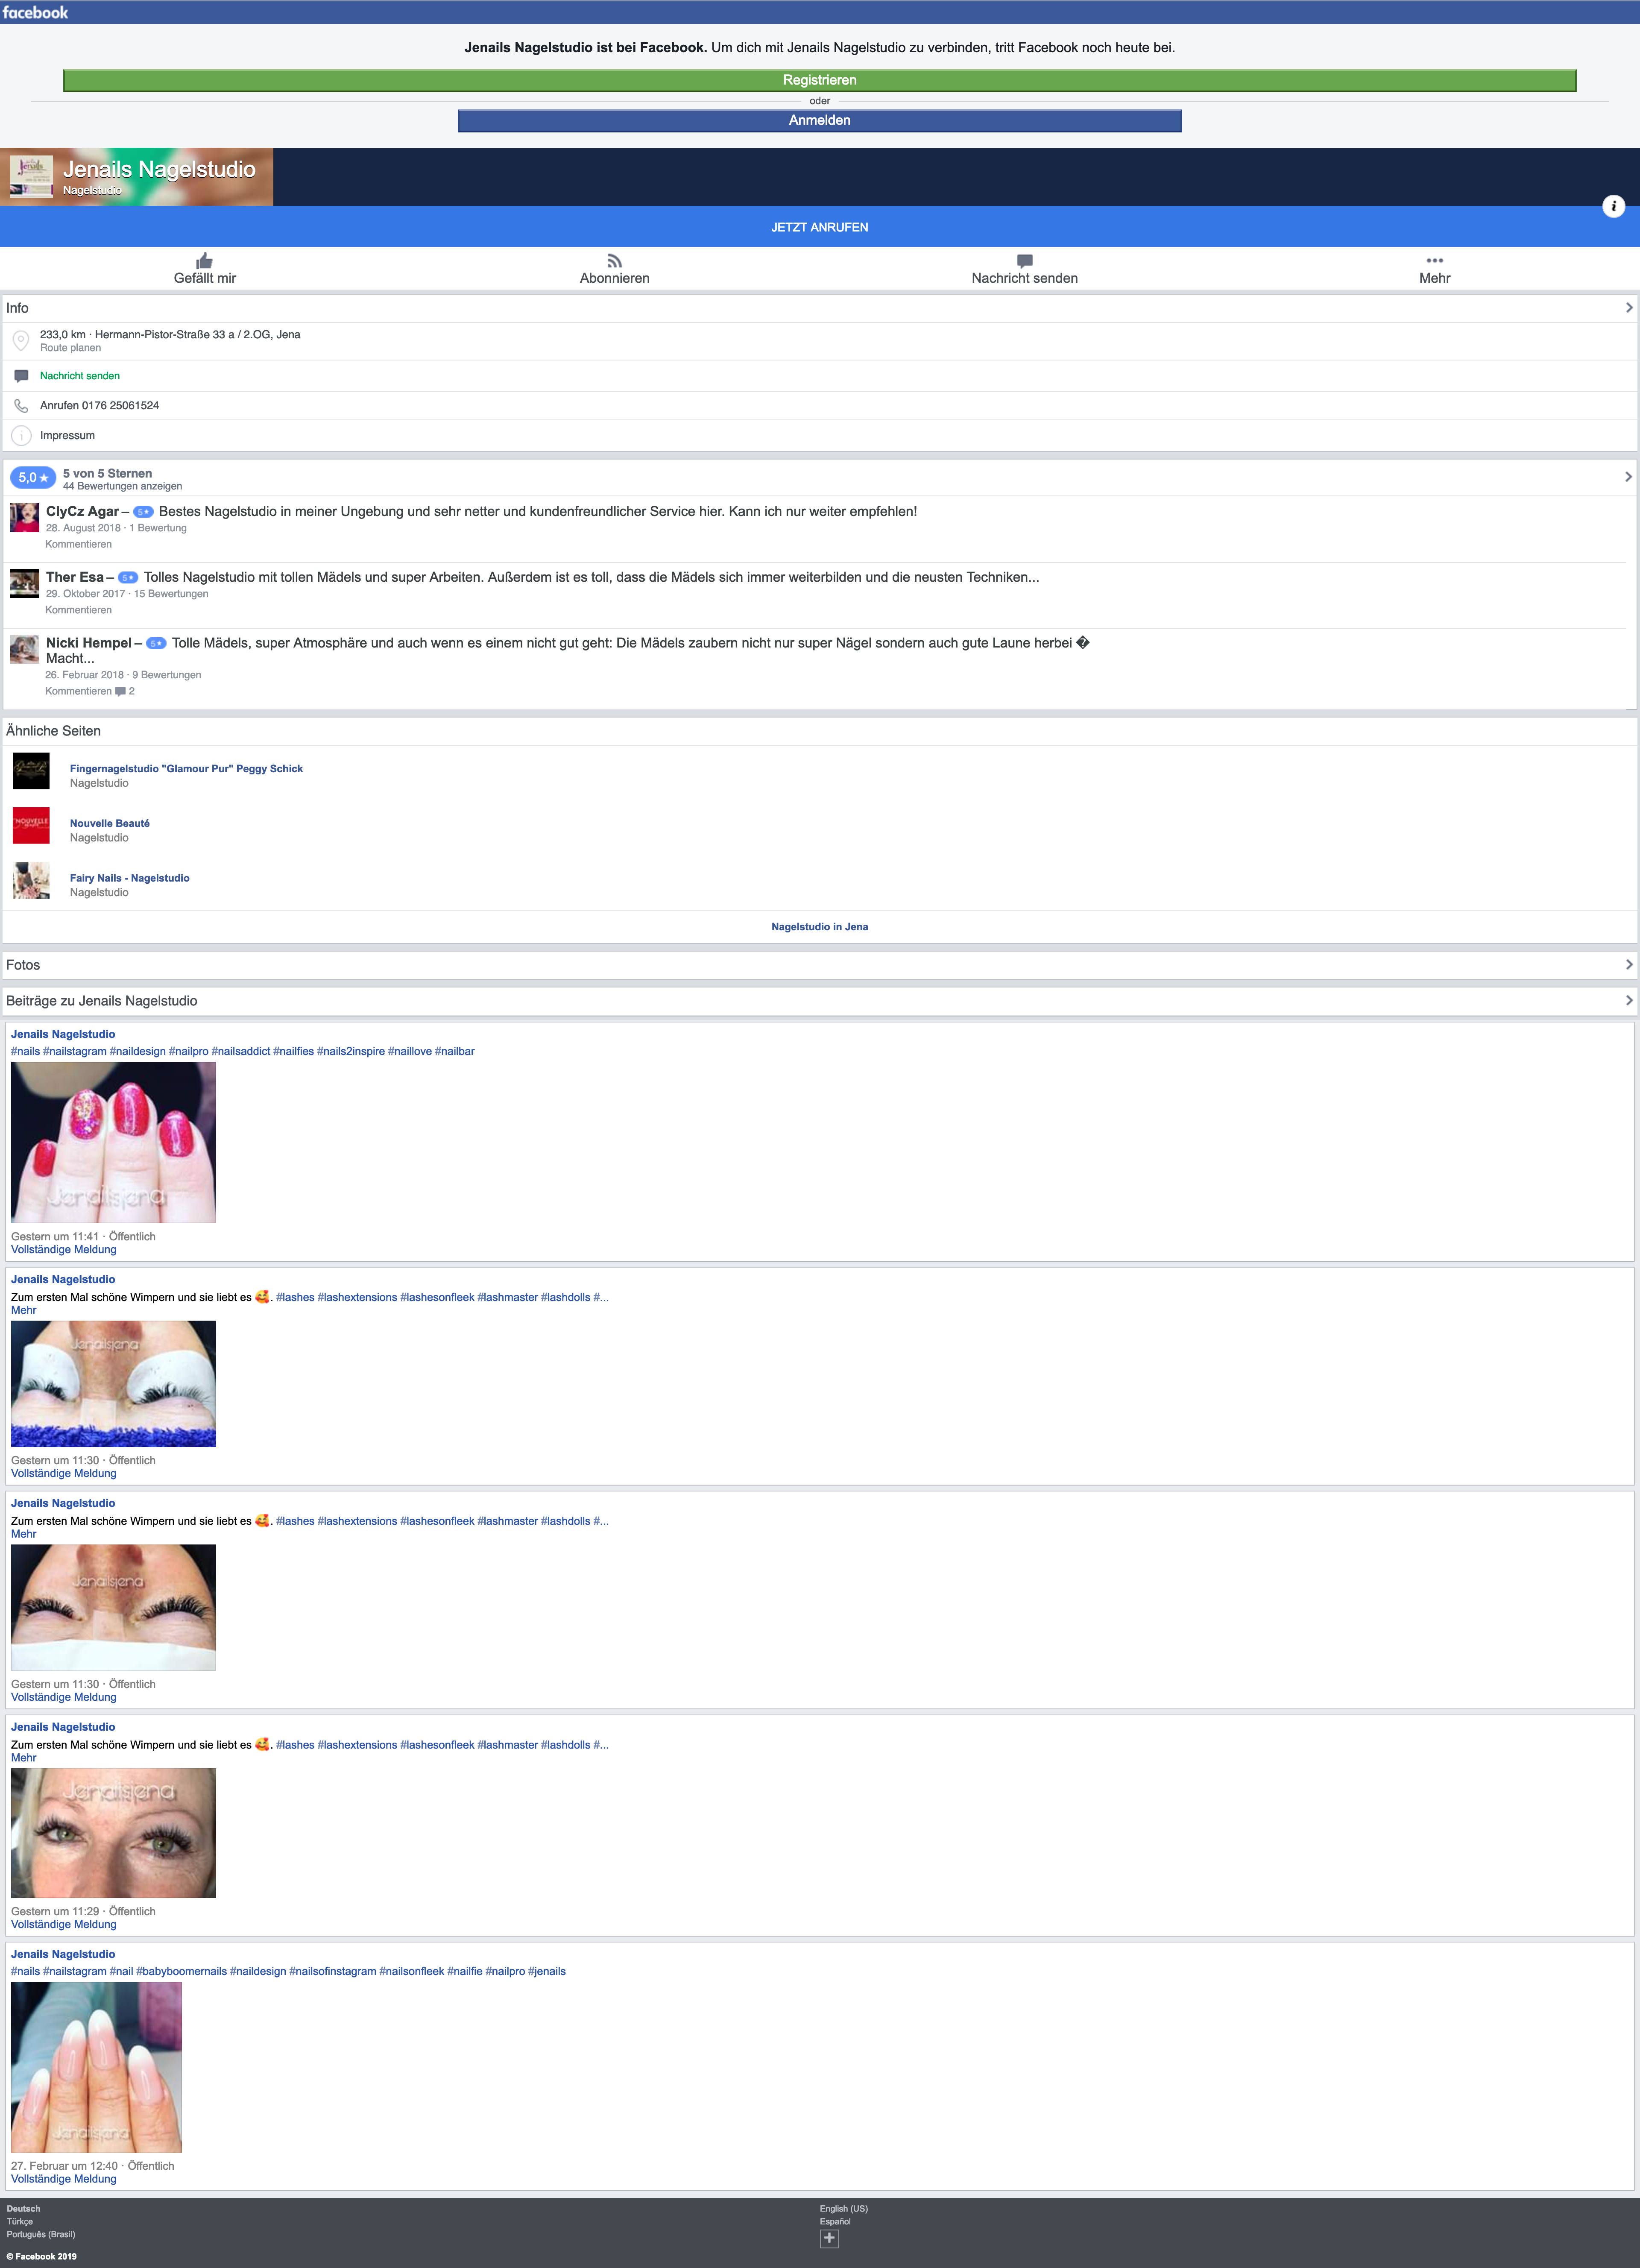Switch language to Português (Brasil)
Viewport: 1640px width, 2268px height.
[40, 2235]
